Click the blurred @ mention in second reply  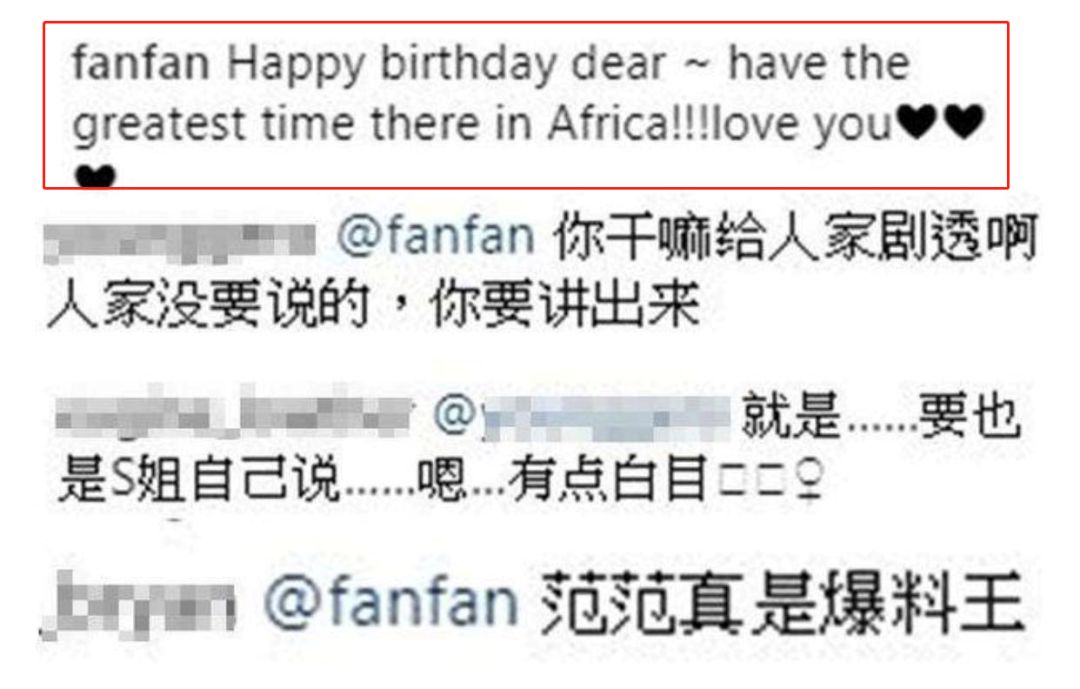point(582,416)
